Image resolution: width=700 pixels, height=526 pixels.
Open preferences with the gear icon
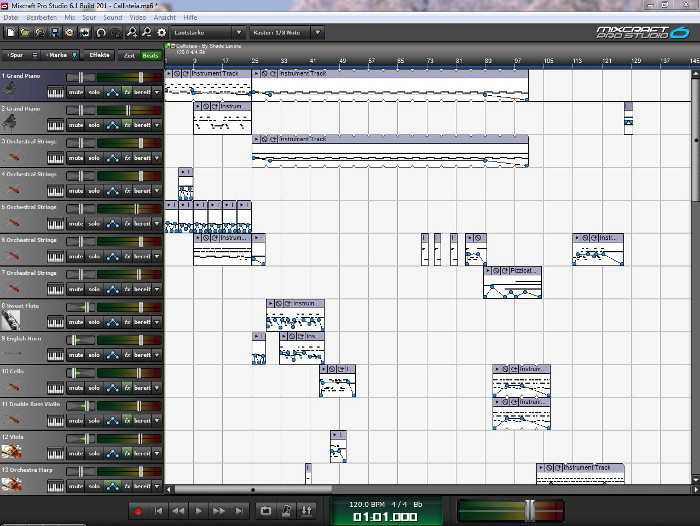coord(162,33)
